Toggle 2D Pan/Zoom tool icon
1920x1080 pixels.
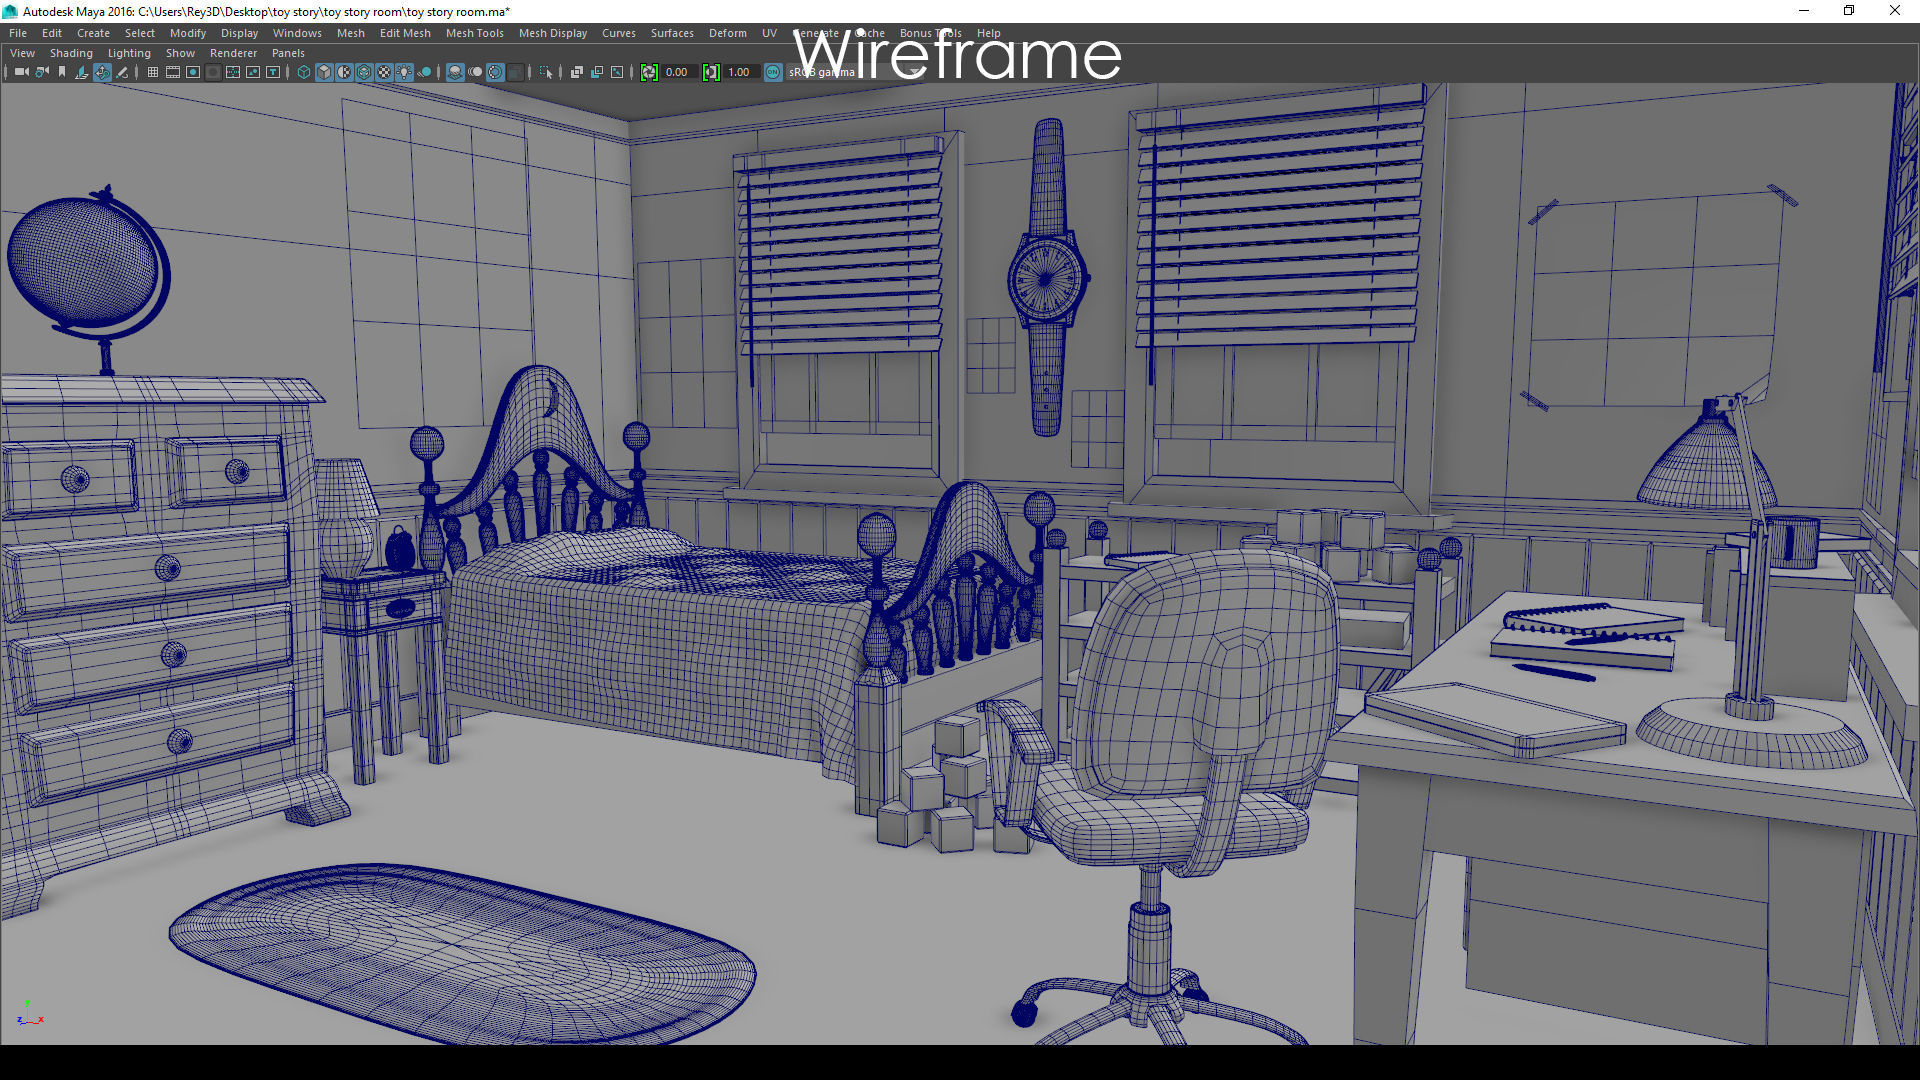[x=102, y=72]
